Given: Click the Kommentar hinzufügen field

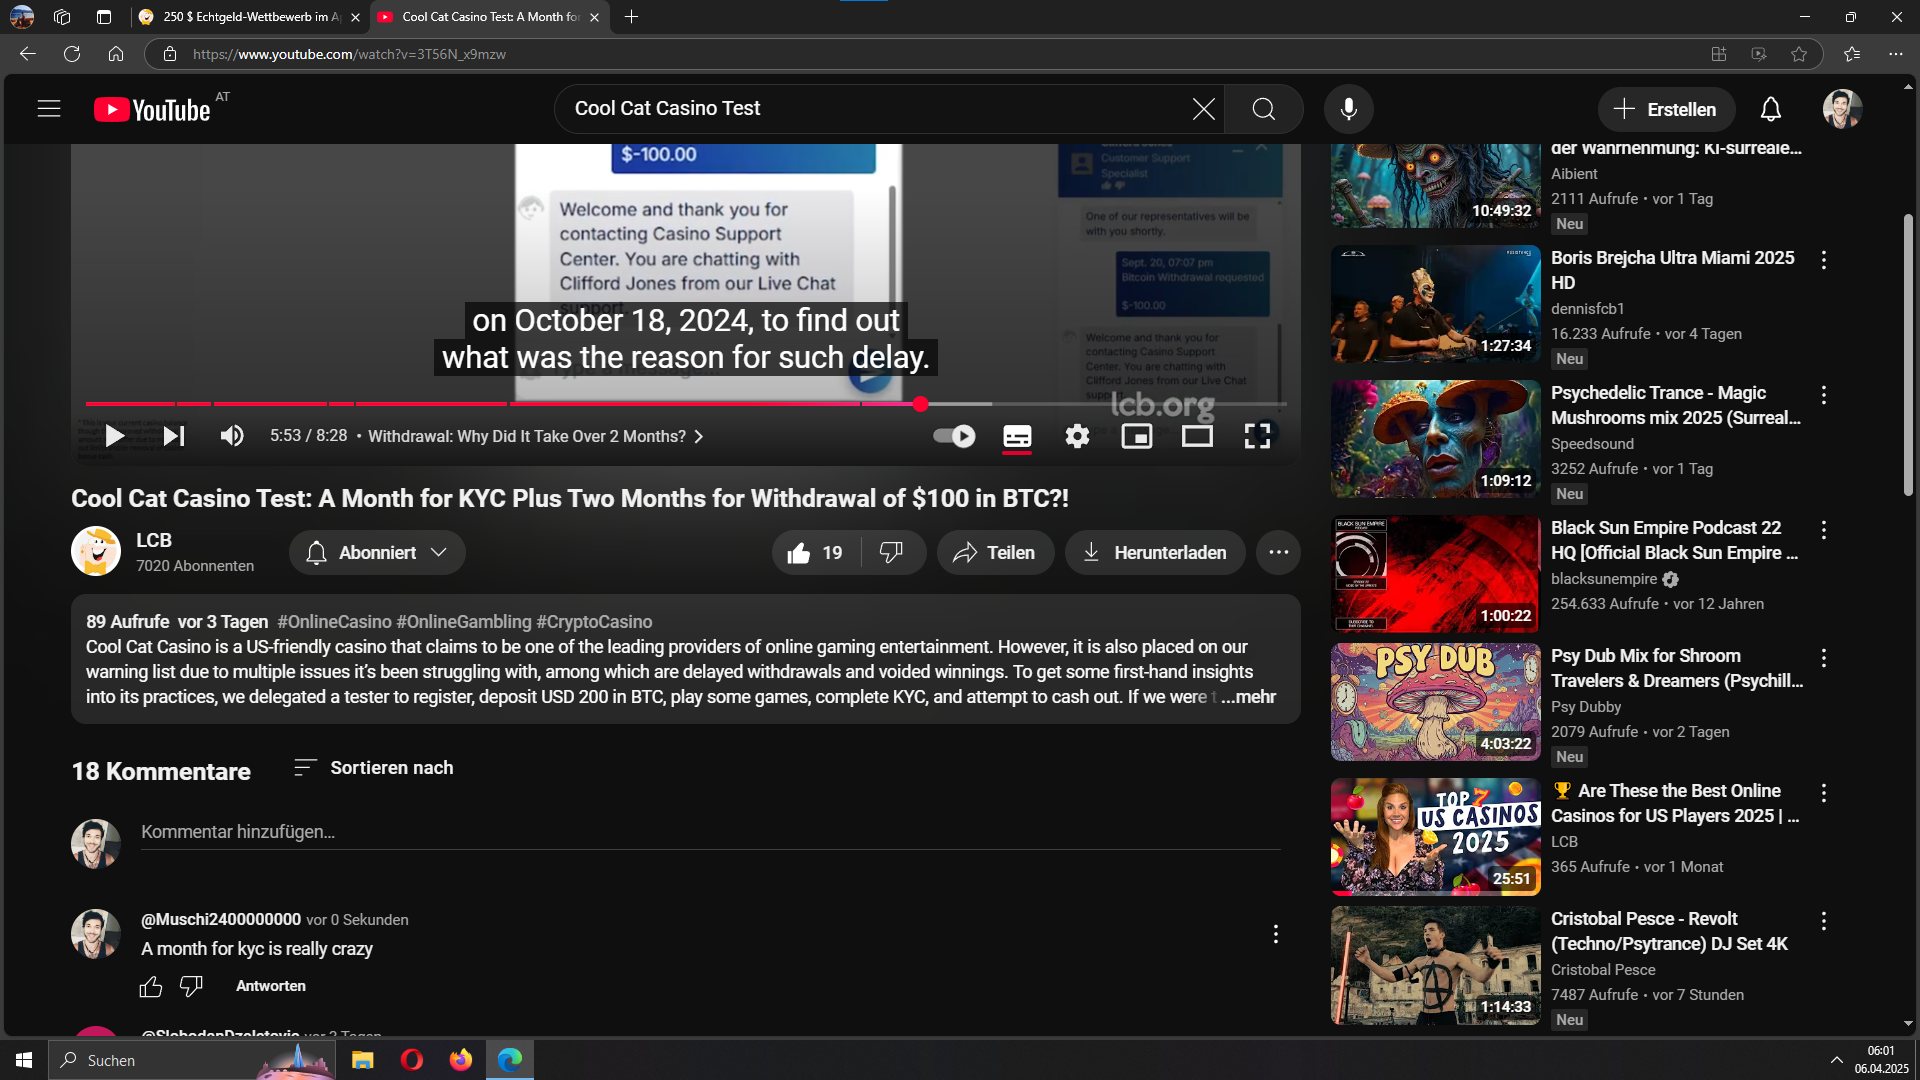Looking at the screenshot, I should click(710, 832).
